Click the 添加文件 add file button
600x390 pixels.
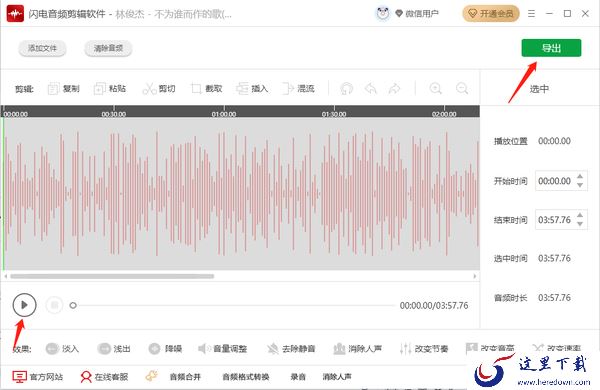tap(42, 48)
